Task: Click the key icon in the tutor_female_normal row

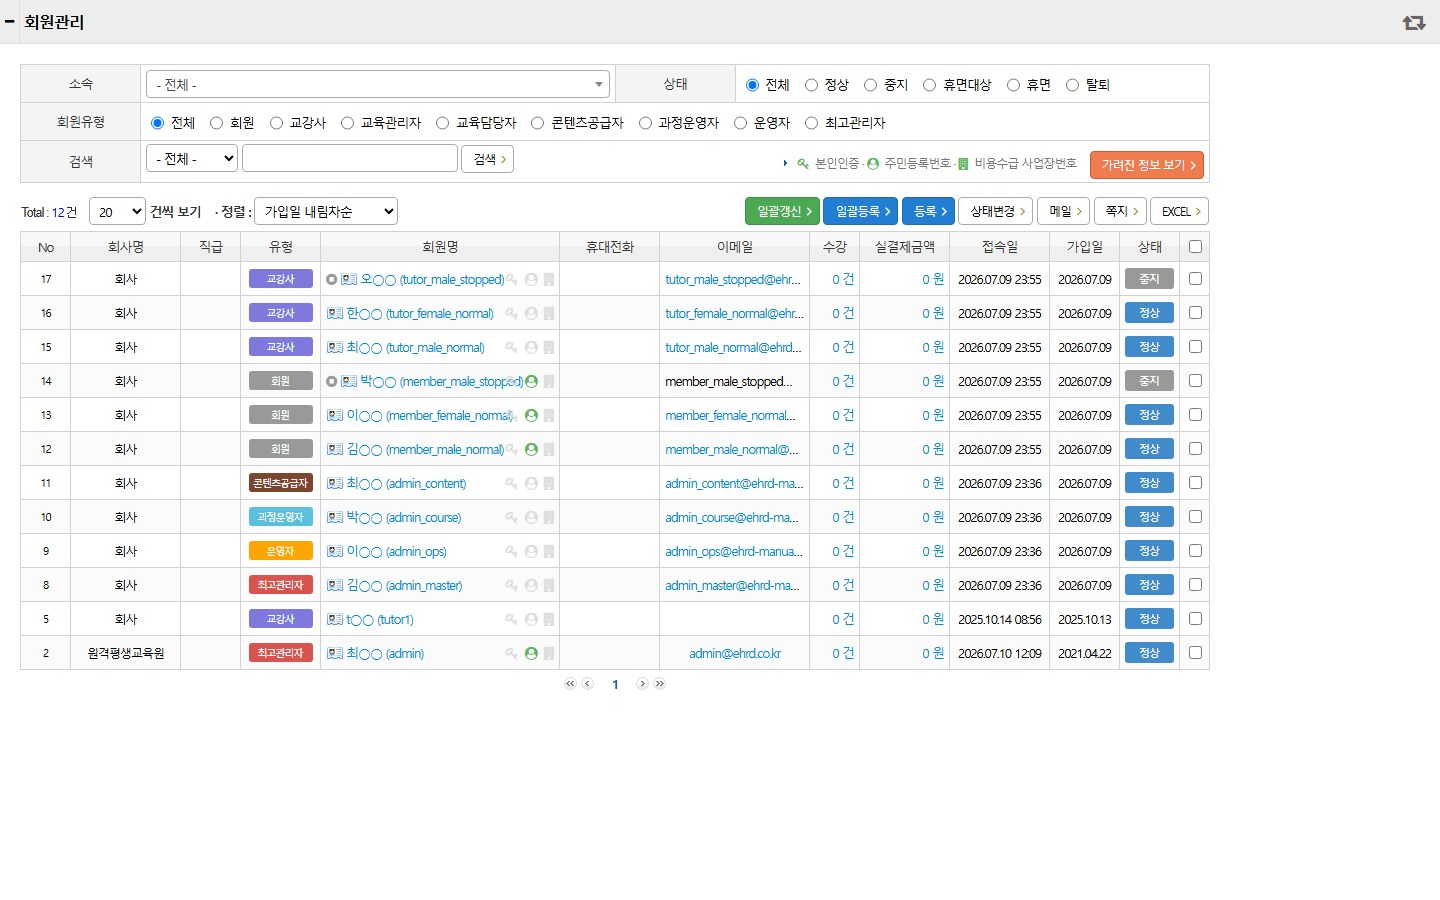Action: click(x=511, y=314)
